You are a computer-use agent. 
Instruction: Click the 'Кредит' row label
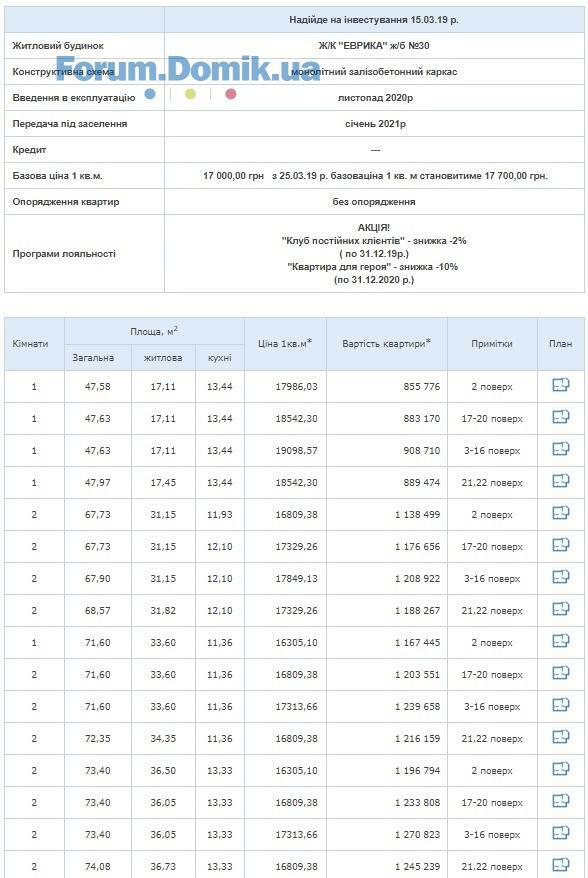(29, 150)
